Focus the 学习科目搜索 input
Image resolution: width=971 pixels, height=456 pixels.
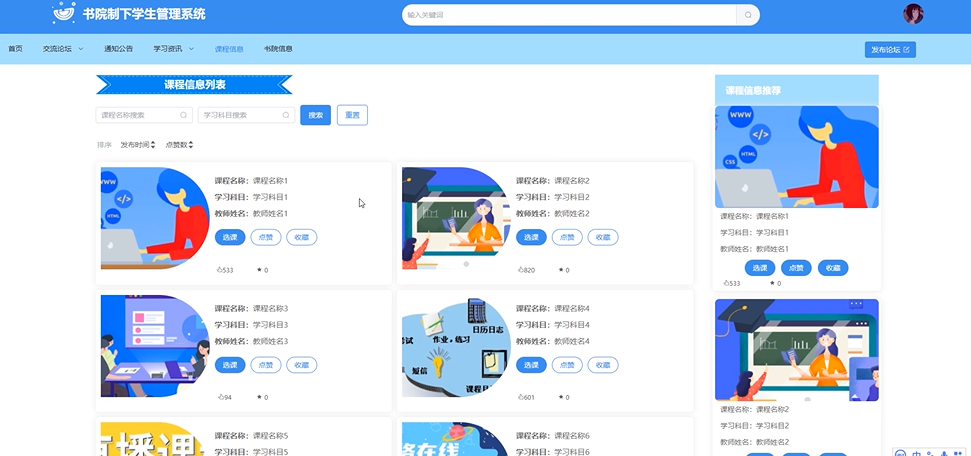246,115
